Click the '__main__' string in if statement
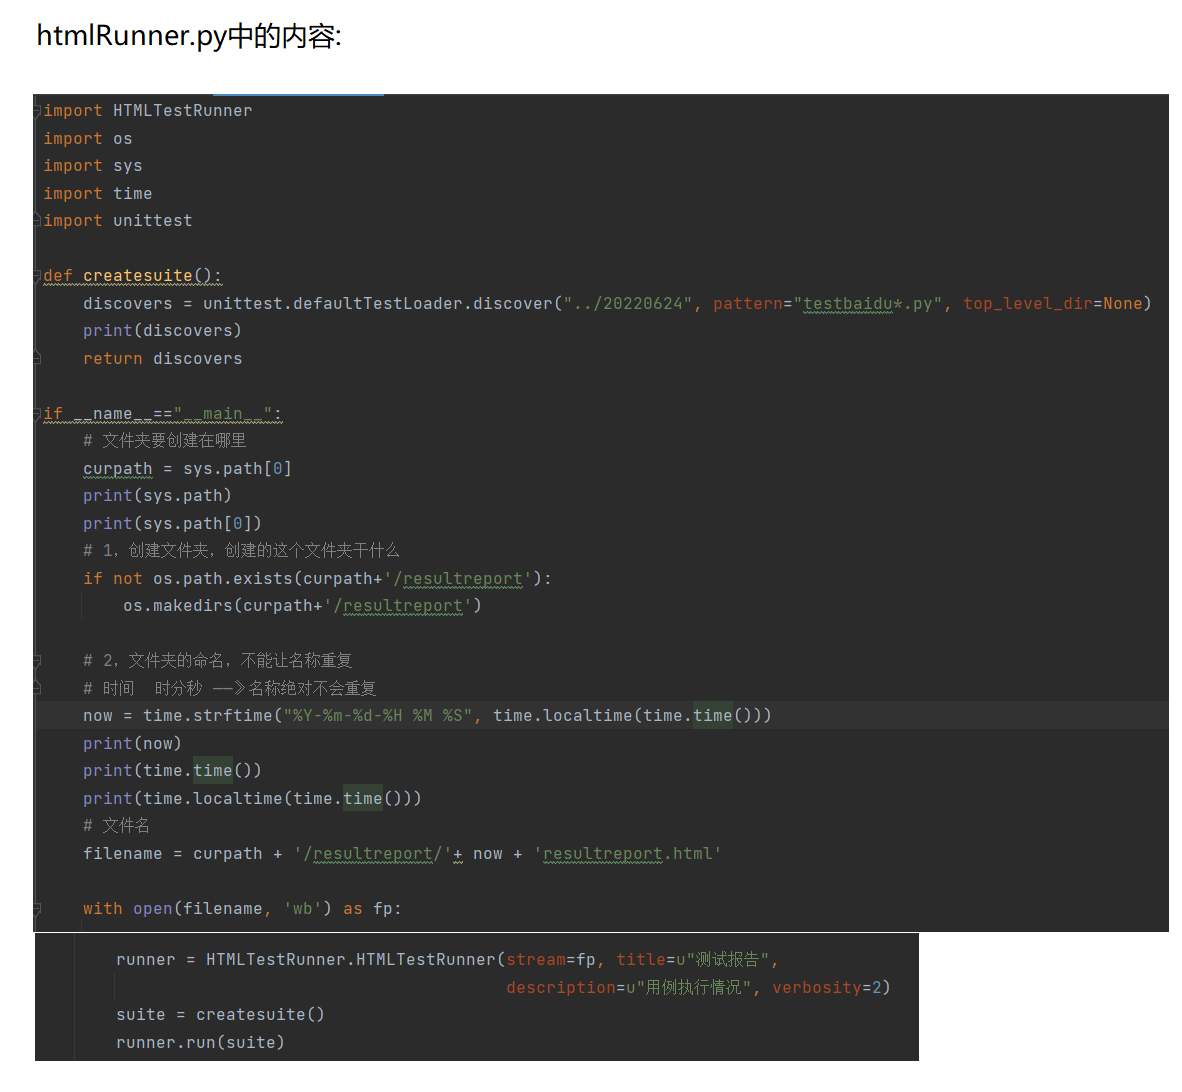Screen dimensions: 1182x1092 pyautogui.click(x=223, y=414)
